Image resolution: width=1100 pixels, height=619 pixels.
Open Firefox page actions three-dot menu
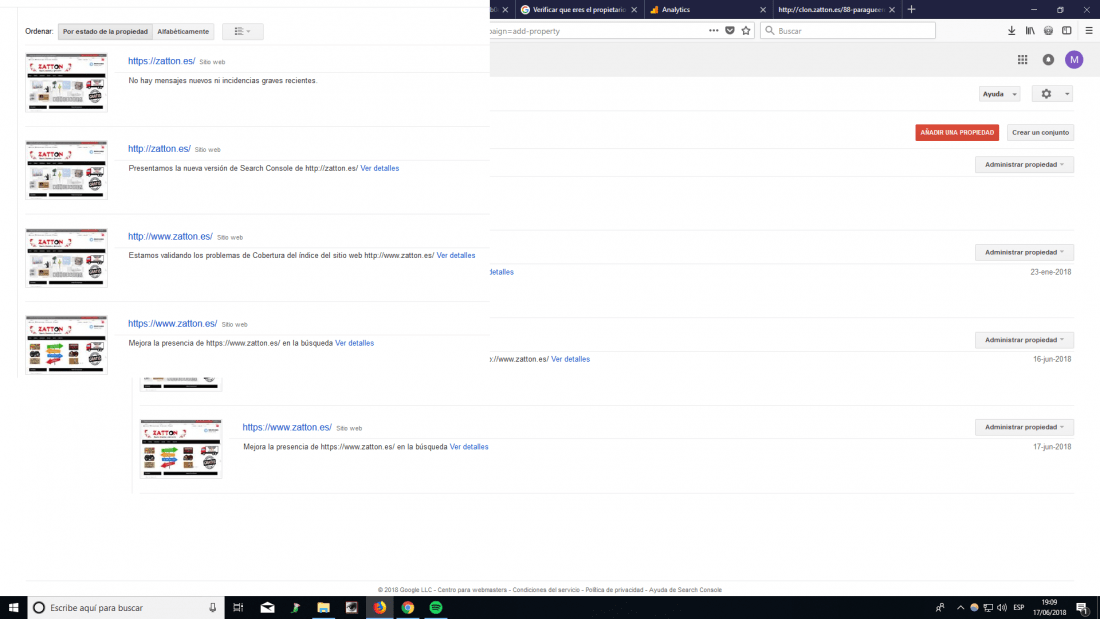pyautogui.click(x=713, y=31)
